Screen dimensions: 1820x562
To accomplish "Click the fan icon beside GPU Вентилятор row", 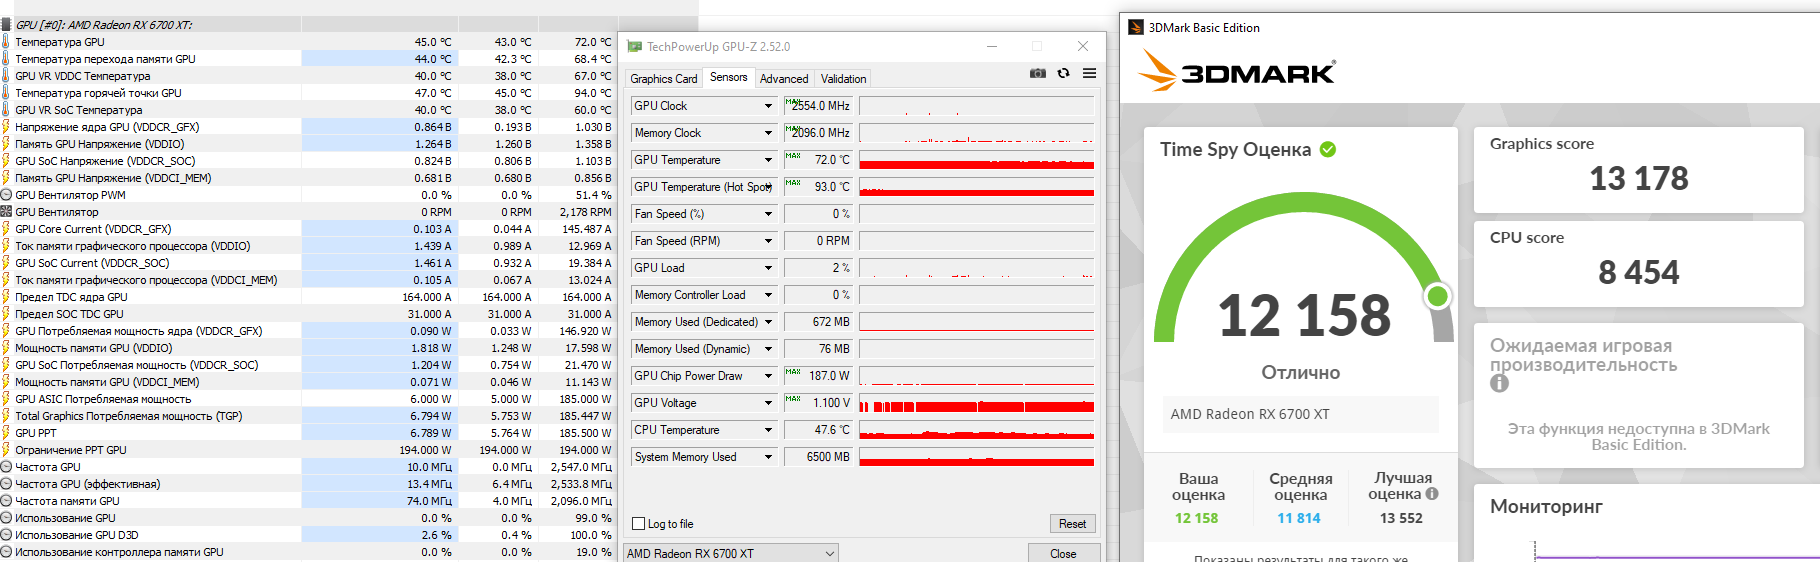I will 6,212.
